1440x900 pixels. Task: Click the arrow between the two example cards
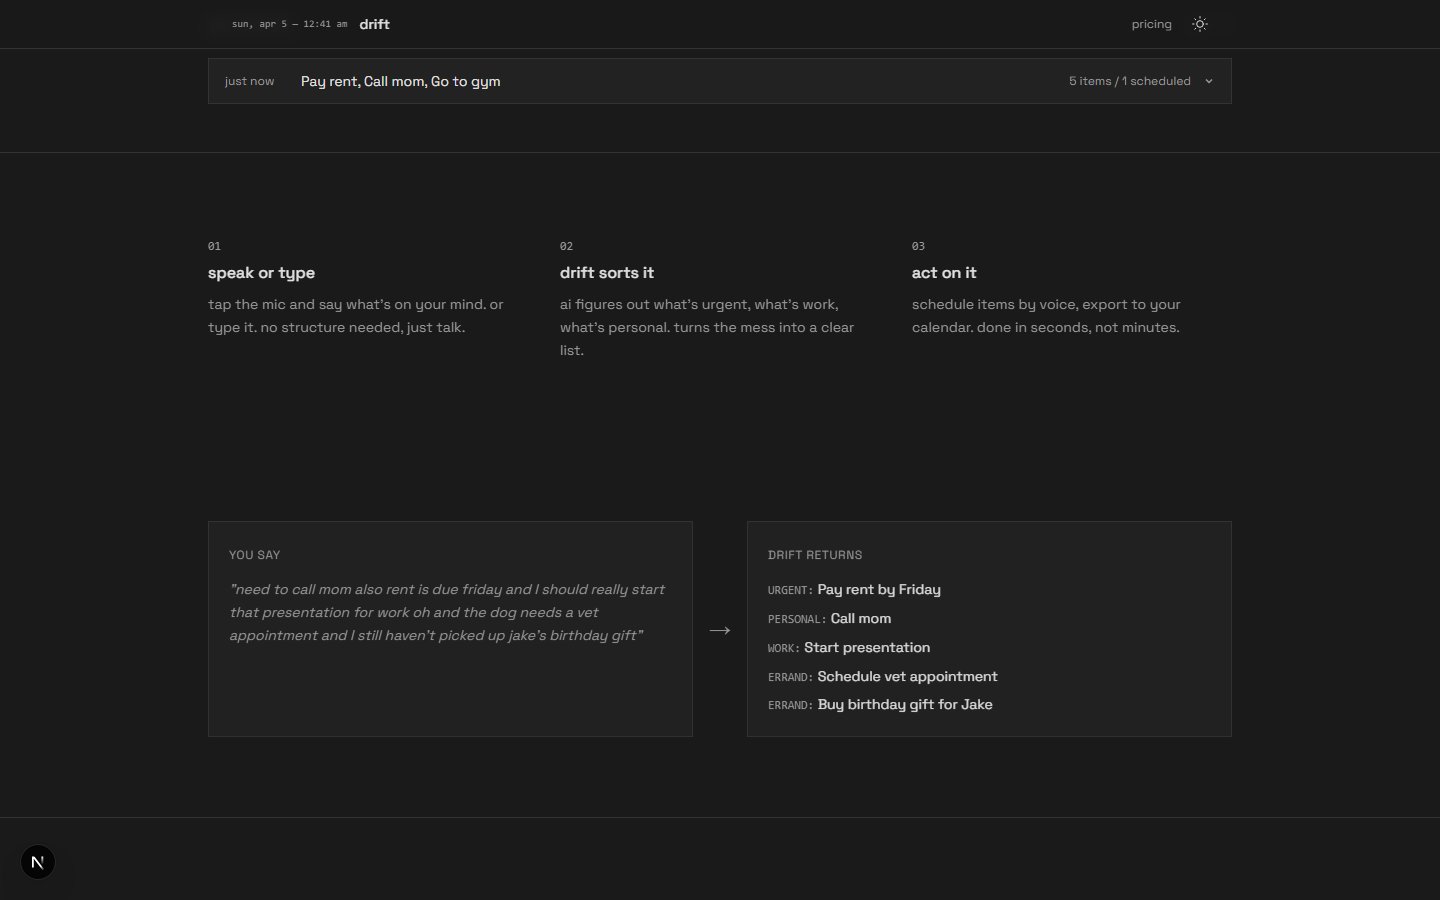click(x=720, y=630)
